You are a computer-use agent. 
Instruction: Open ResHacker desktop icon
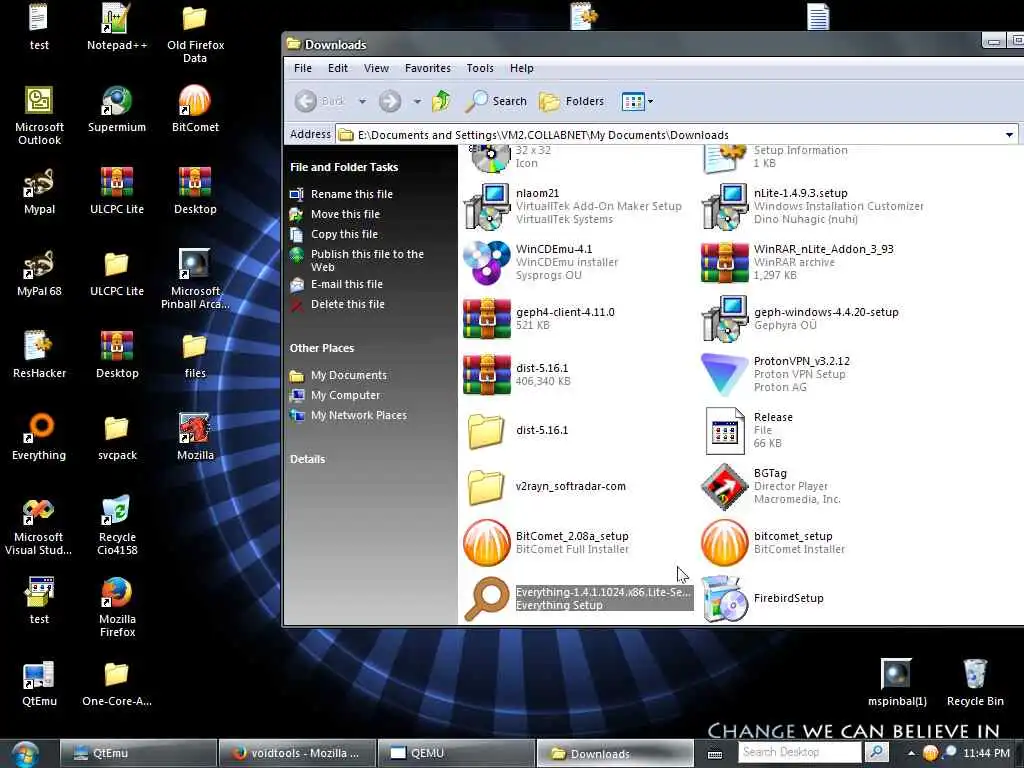point(39,355)
